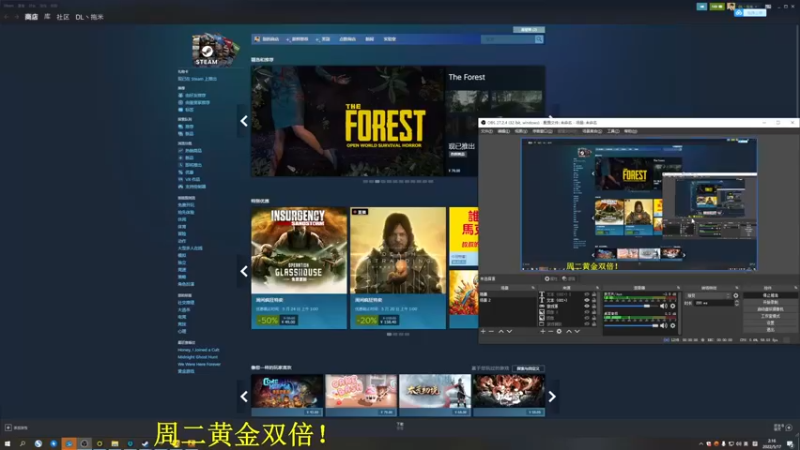Image resolution: width=800 pixels, height=450 pixels.
Task: Adjust the transition duration stepper in OBS
Action: pyautogui.click(x=736, y=303)
